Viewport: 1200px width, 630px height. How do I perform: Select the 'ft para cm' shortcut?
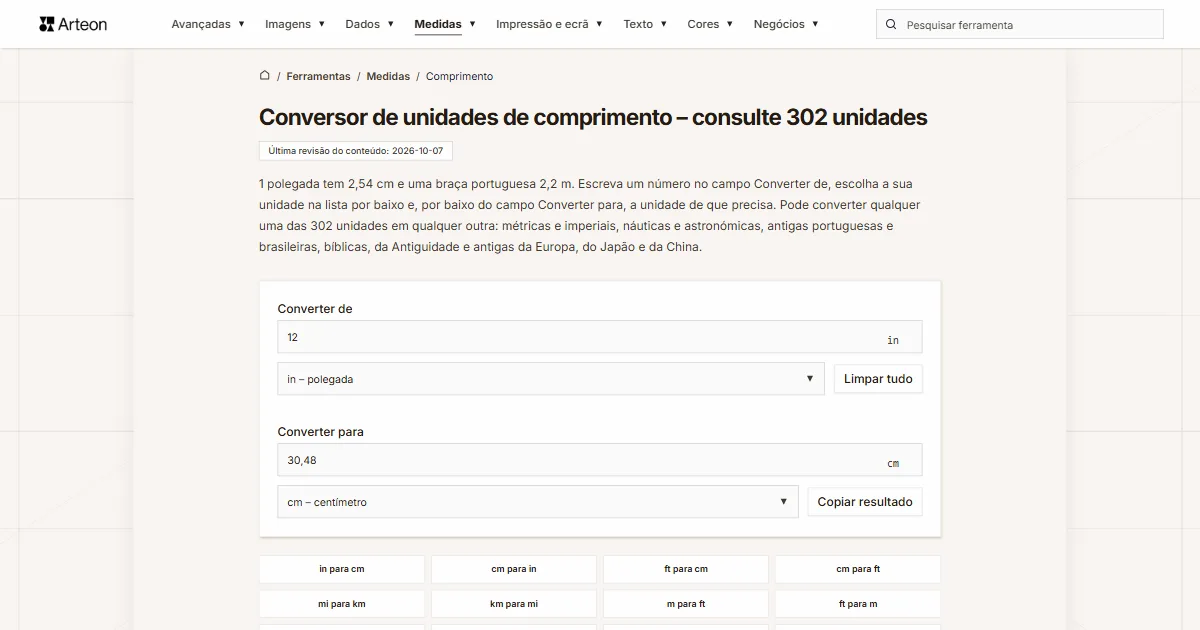(686, 569)
